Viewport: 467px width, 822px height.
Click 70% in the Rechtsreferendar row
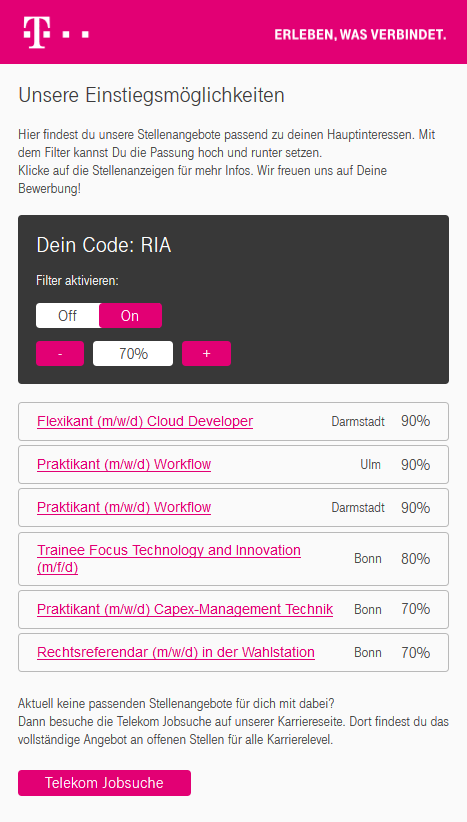click(x=416, y=652)
